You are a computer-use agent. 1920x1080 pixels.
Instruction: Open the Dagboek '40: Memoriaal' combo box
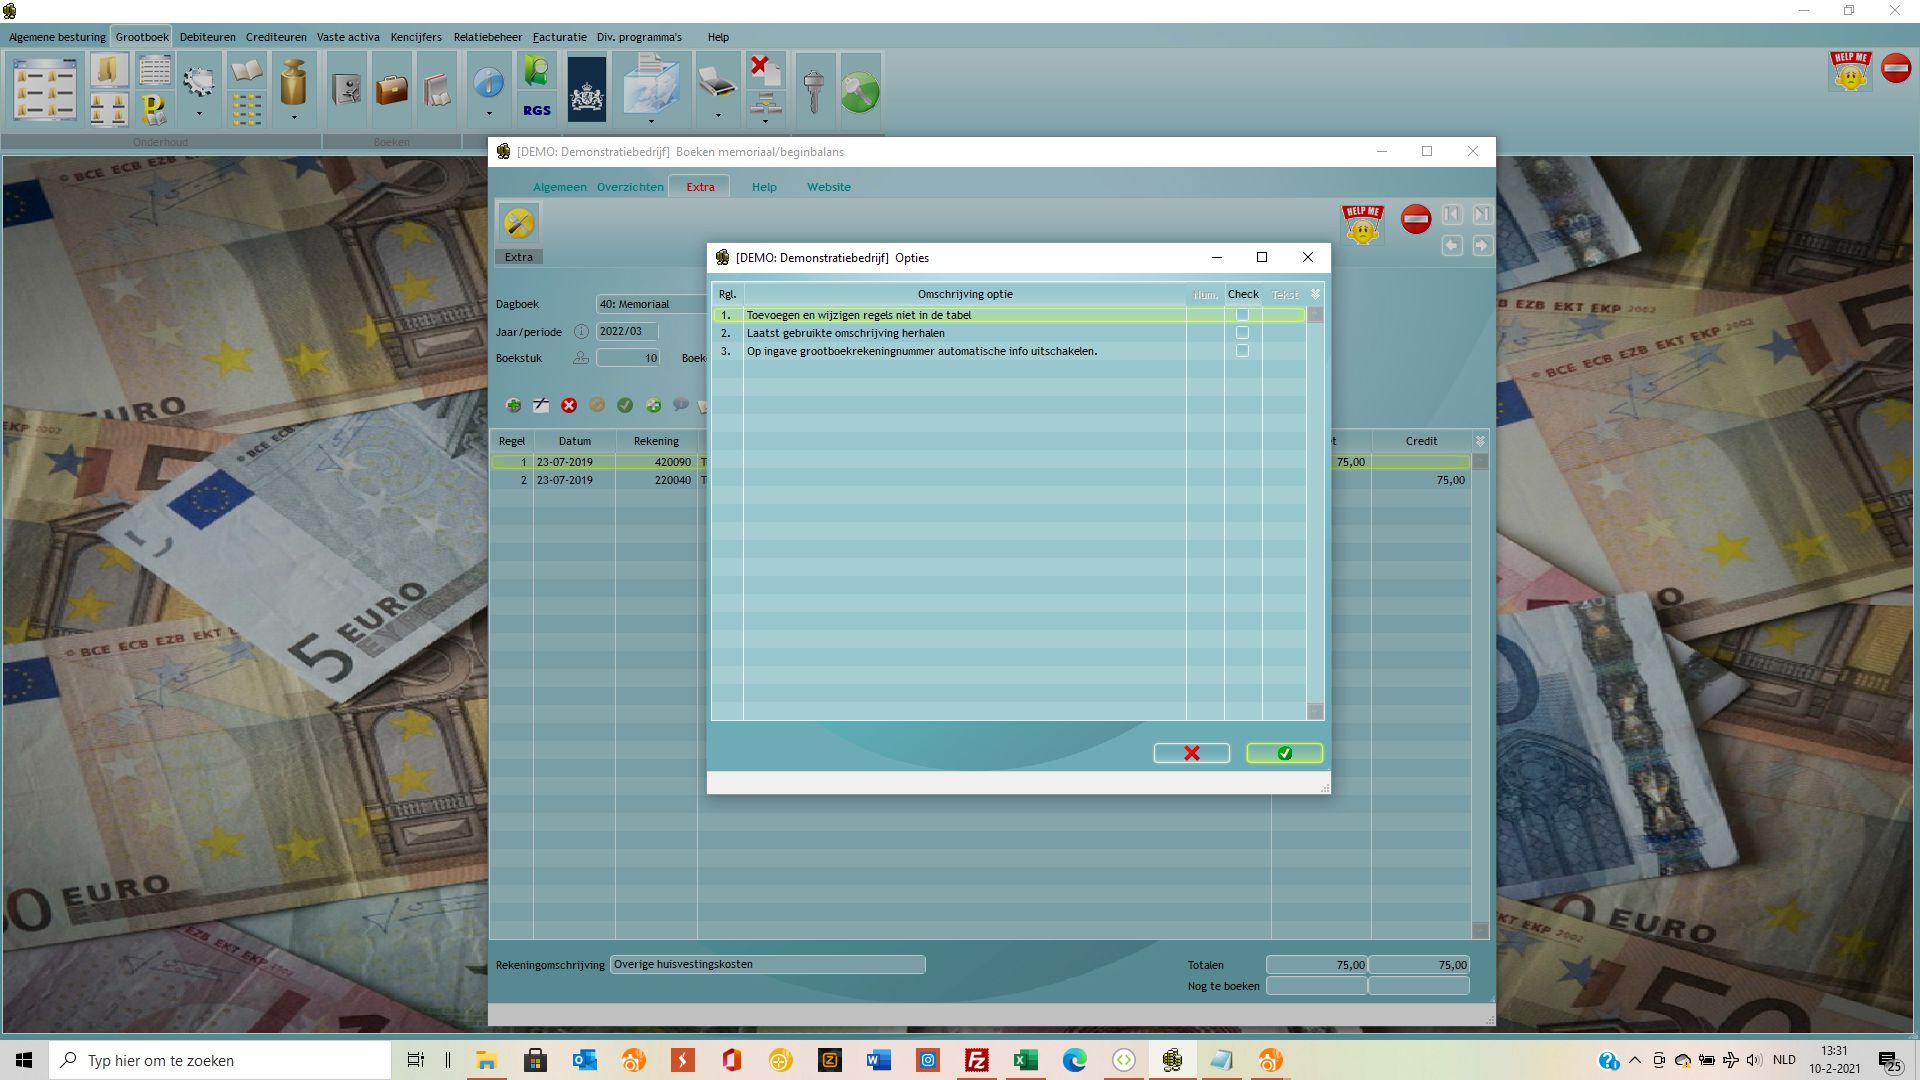(x=651, y=304)
